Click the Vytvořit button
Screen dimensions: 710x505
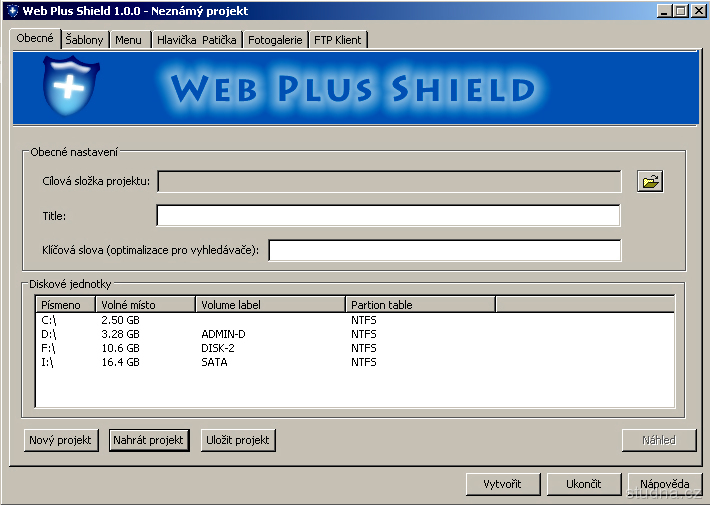pos(503,484)
